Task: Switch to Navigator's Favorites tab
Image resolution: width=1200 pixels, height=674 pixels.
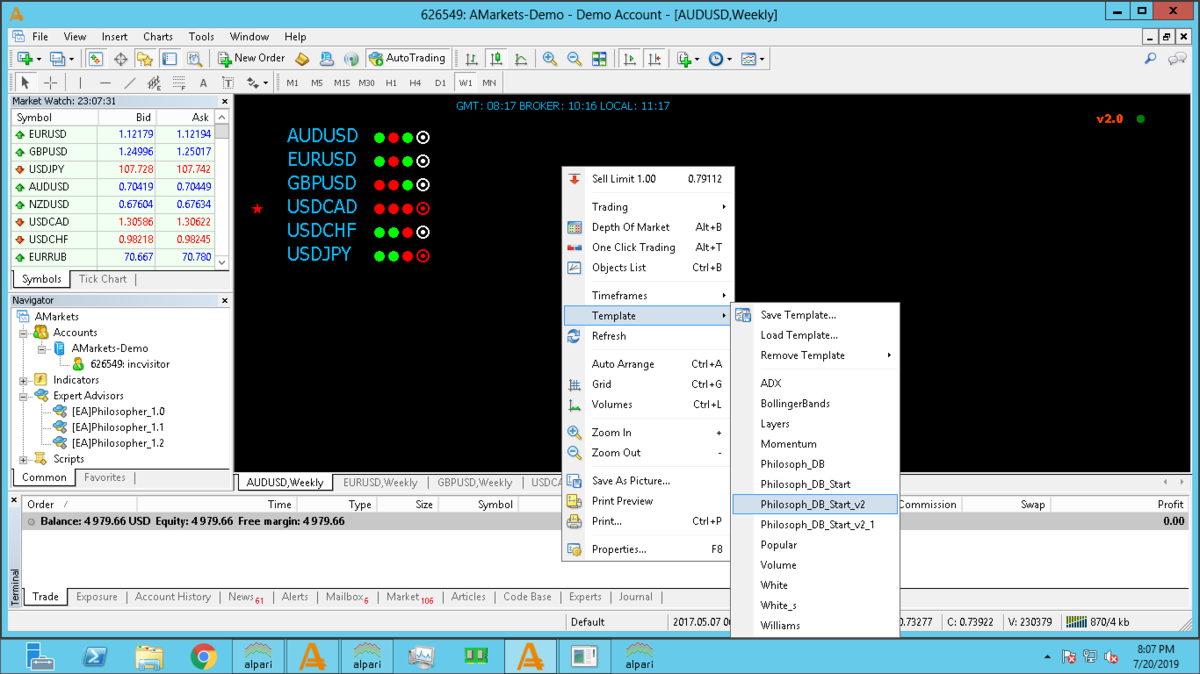Action: (x=105, y=478)
